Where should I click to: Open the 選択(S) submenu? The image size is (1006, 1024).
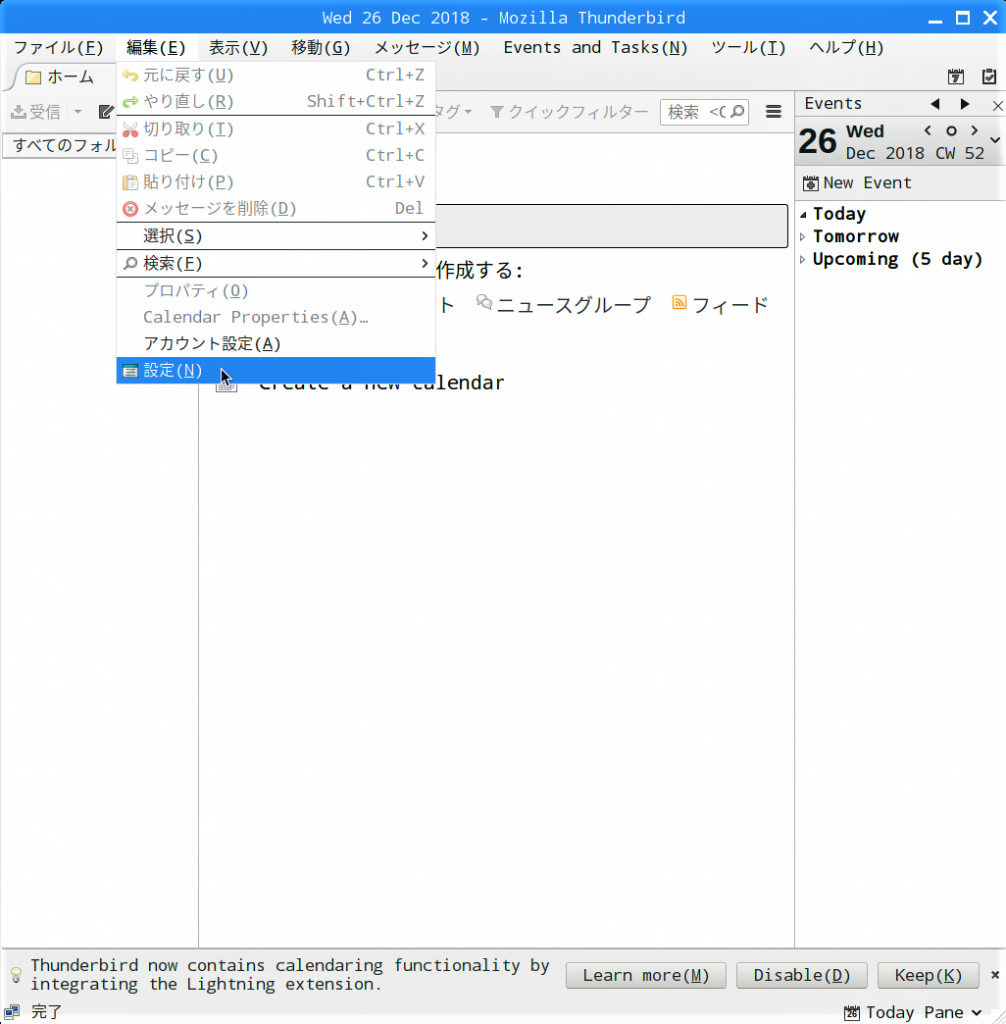pyautogui.click(x=276, y=236)
